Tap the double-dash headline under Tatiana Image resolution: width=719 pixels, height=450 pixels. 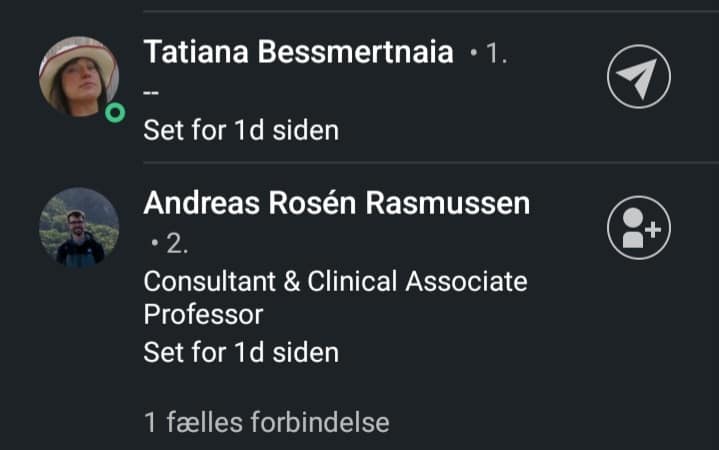151,92
